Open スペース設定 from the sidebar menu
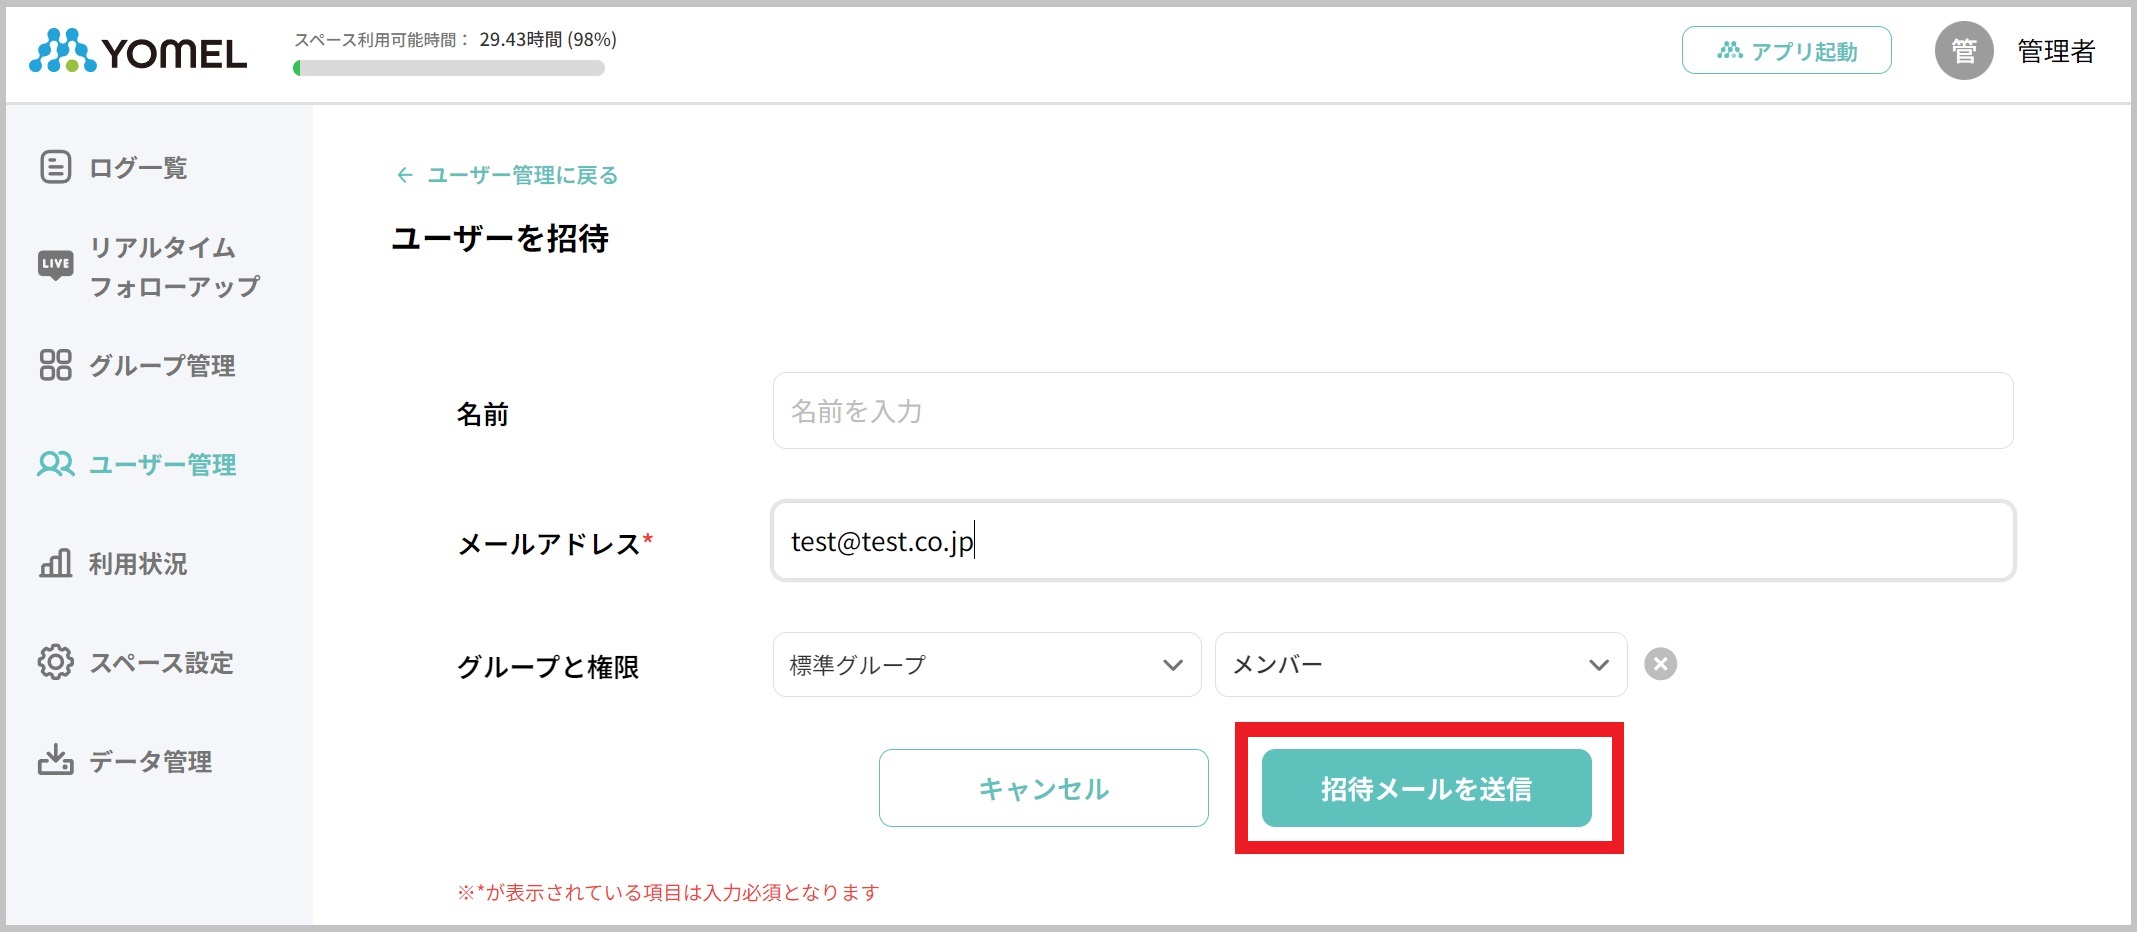The width and height of the screenshot is (2137, 932). click(x=163, y=662)
